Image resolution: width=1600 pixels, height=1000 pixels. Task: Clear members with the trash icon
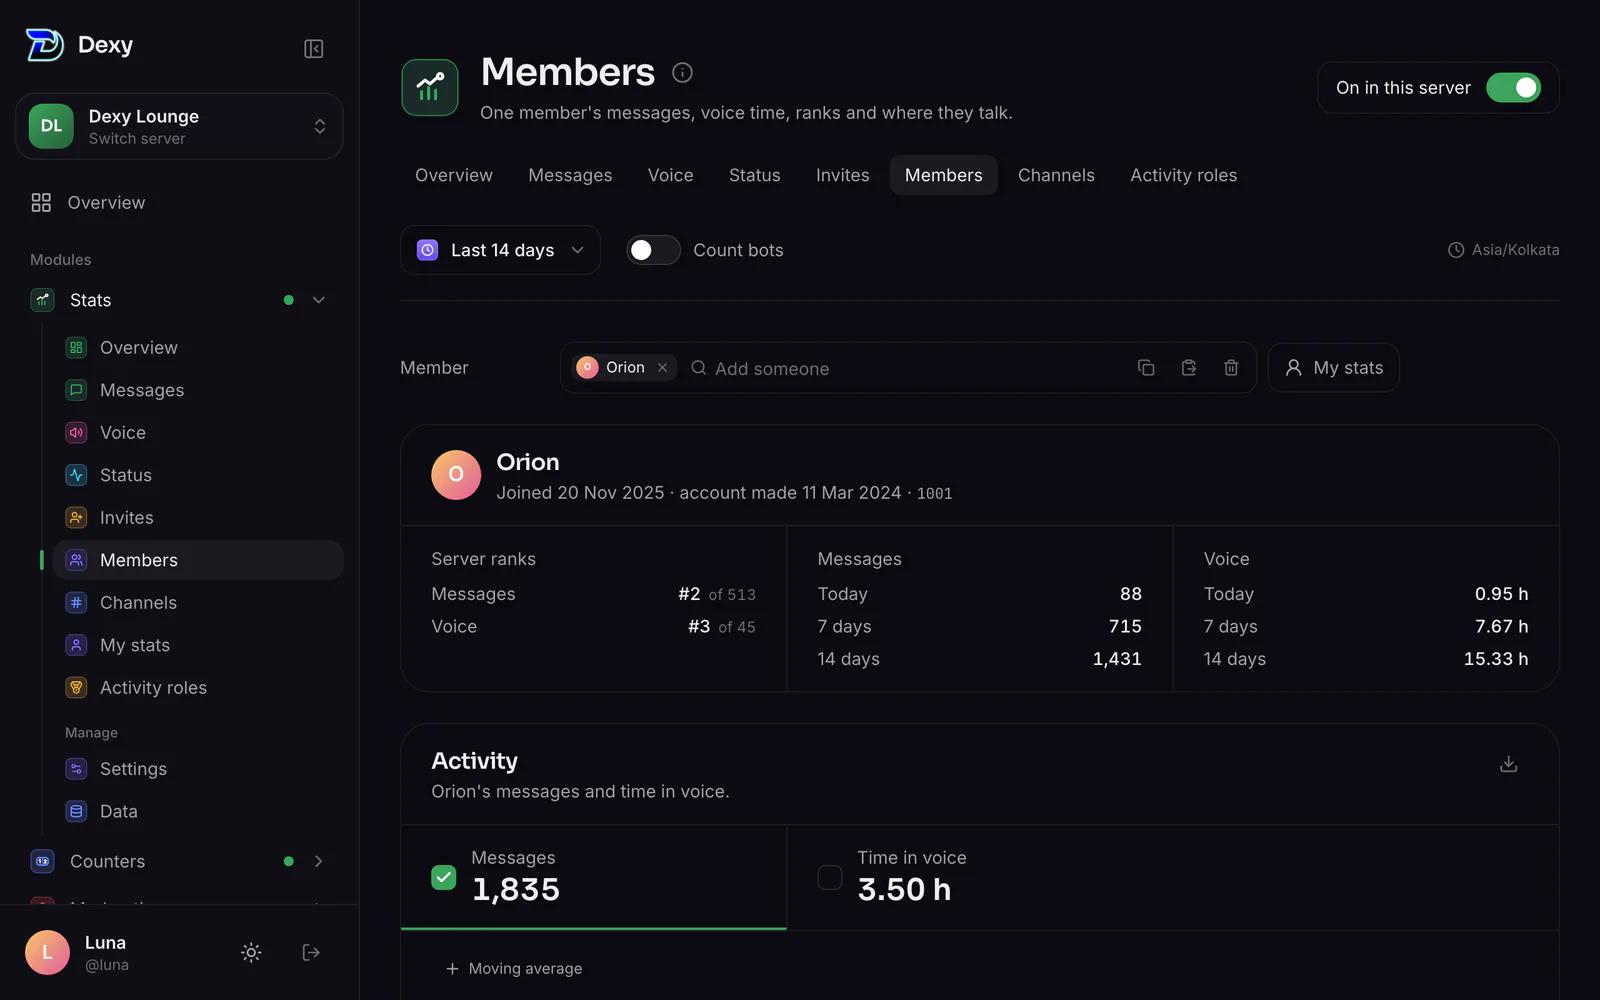click(x=1231, y=368)
